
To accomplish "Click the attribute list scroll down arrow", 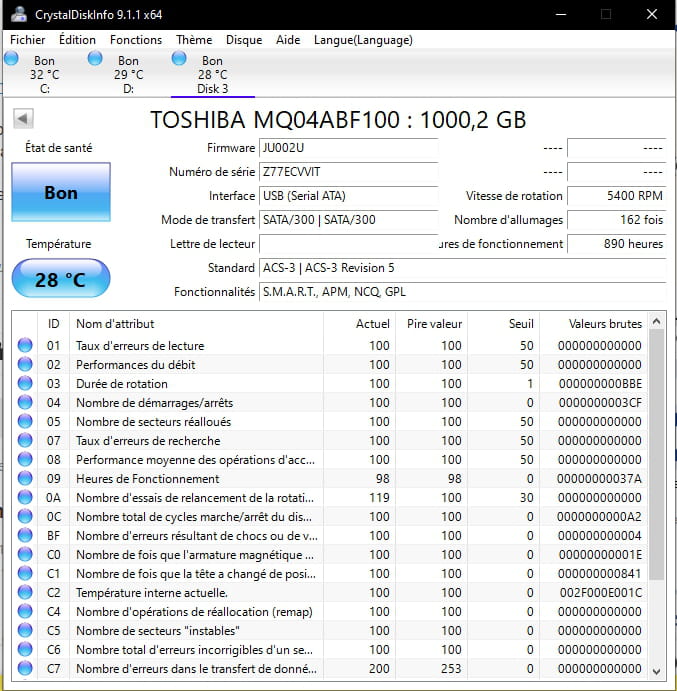I will pyautogui.click(x=656, y=671).
